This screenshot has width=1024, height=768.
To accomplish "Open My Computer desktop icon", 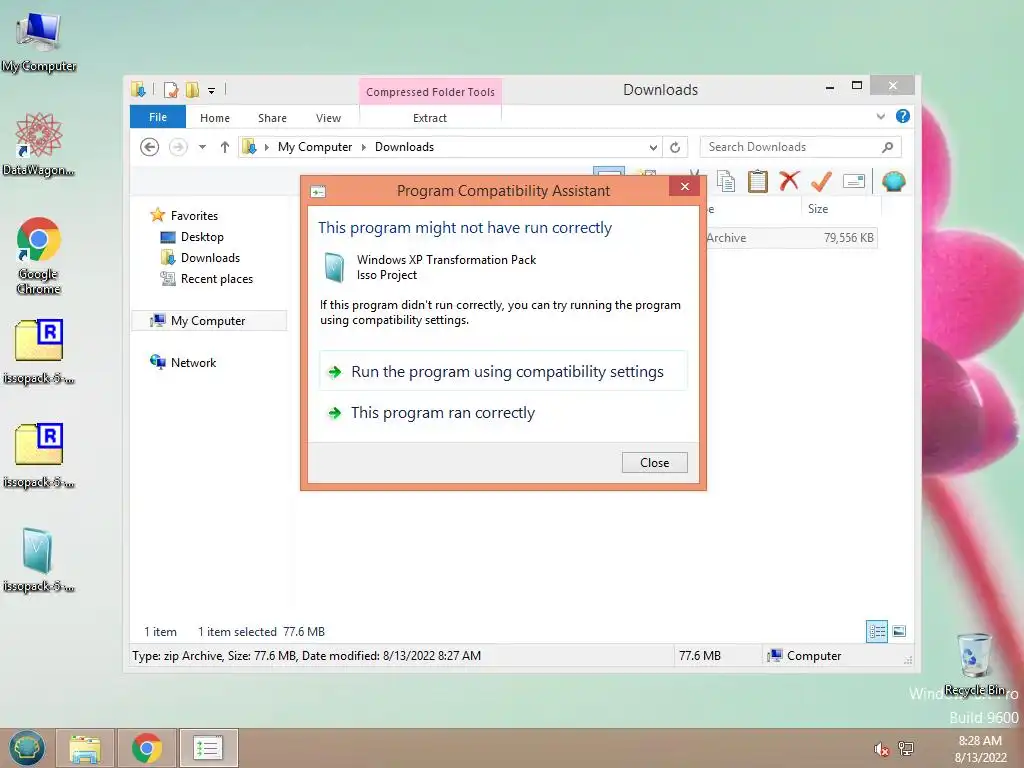I will click(x=39, y=40).
